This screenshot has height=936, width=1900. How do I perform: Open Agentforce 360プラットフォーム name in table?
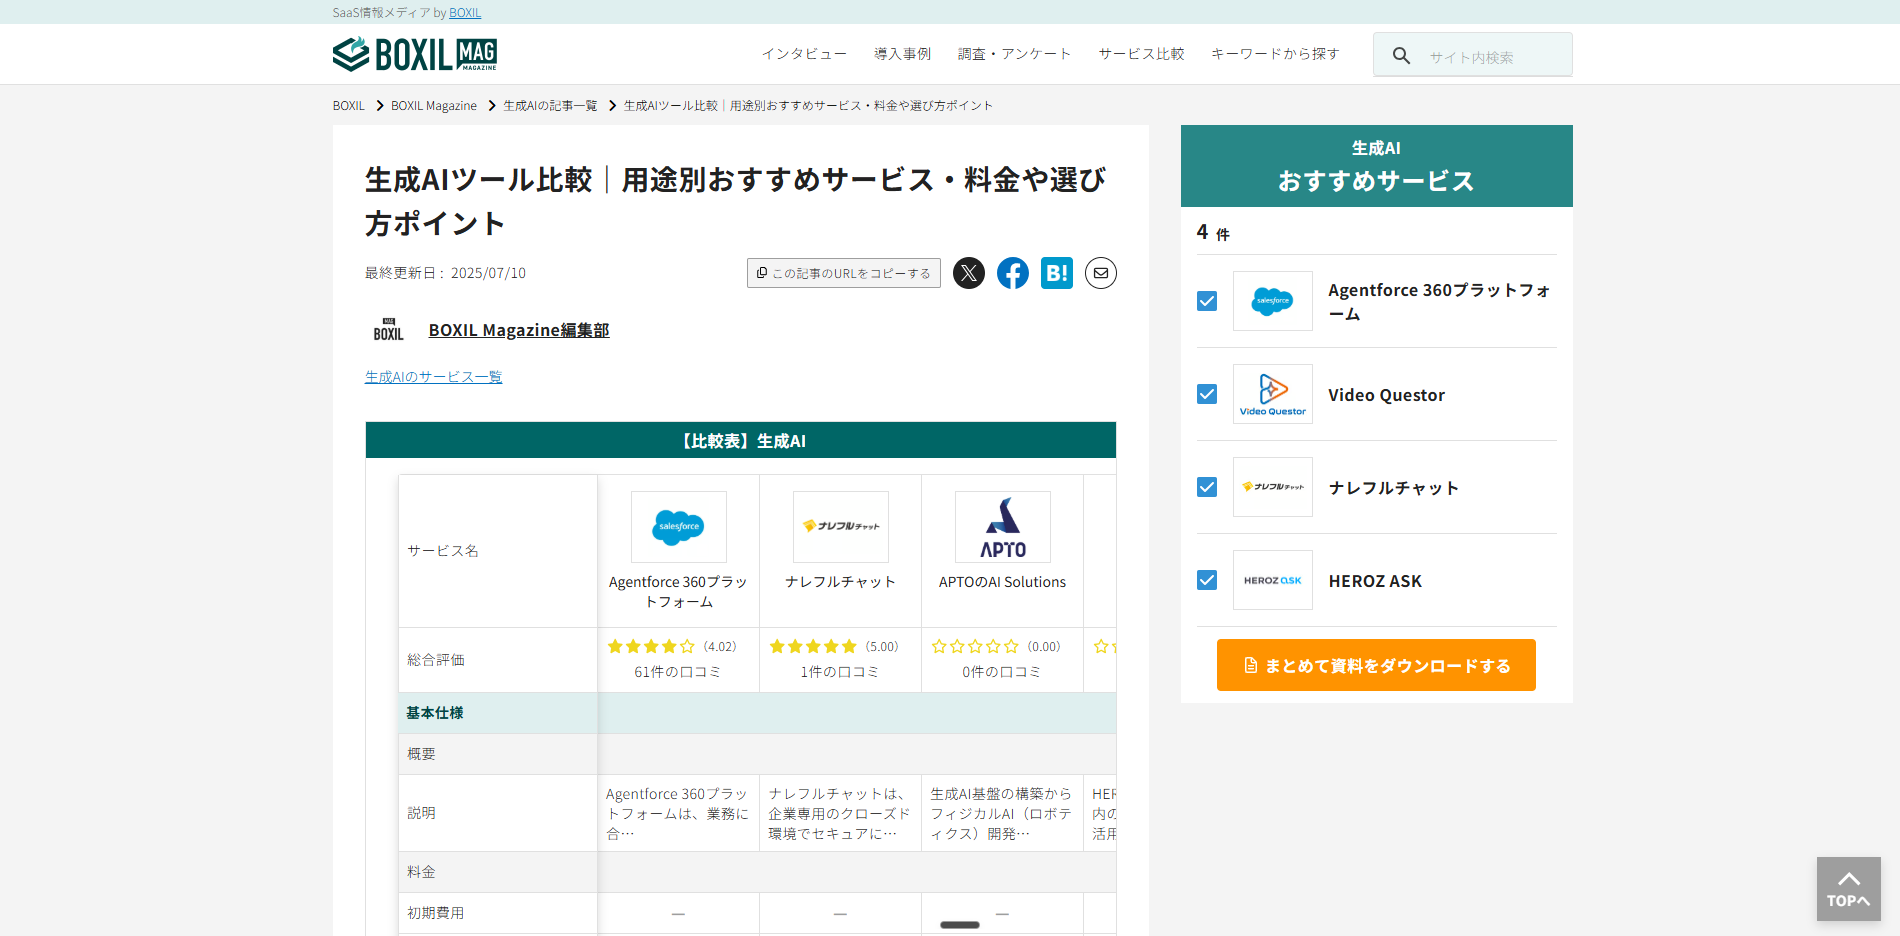pos(679,592)
